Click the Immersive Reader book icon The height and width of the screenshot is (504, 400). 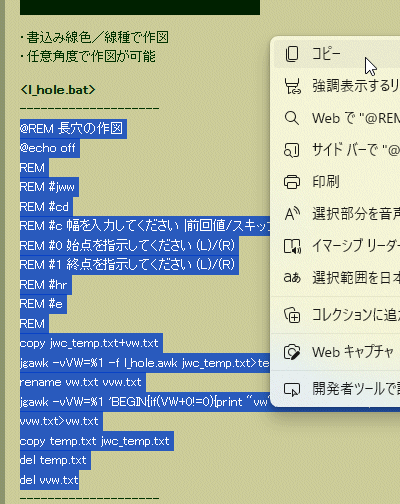[x=292, y=246]
